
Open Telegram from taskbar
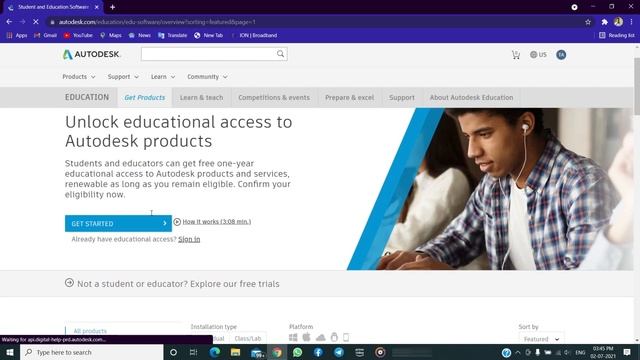pyautogui.click(x=339, y=352)
